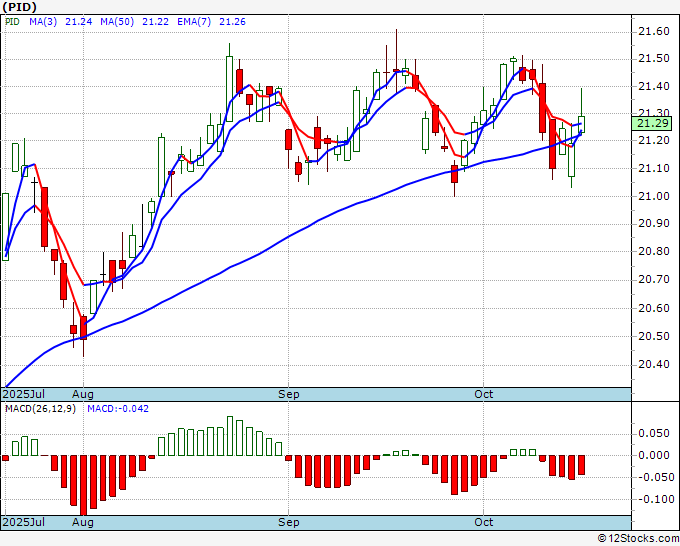The height and width of the screenshot is (546, 680).
Task: Click the (PID) chart title
Action: click(x=20, y=7)
